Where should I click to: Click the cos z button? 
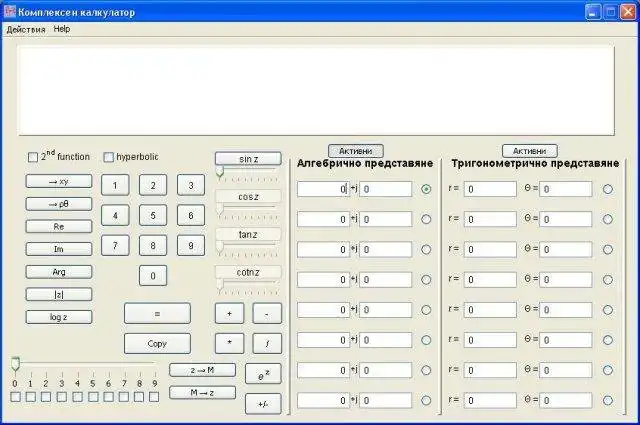click(x=248, y=197)
